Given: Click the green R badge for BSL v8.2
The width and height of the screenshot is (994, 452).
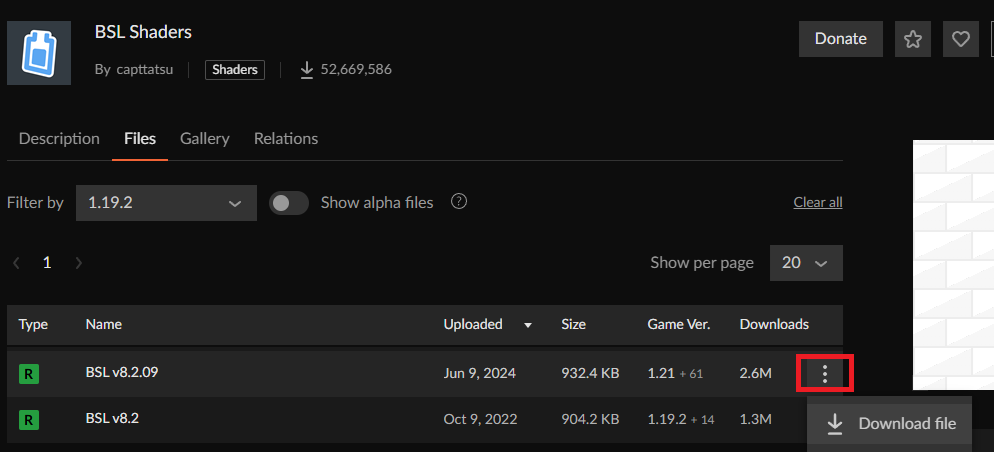Looking at the screenshot, I should [x=29, y=420].
